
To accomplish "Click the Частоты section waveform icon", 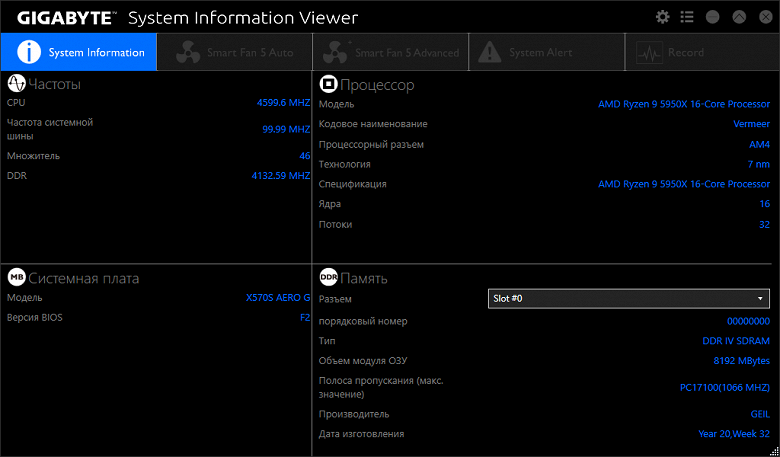I will tap(16, 84).
